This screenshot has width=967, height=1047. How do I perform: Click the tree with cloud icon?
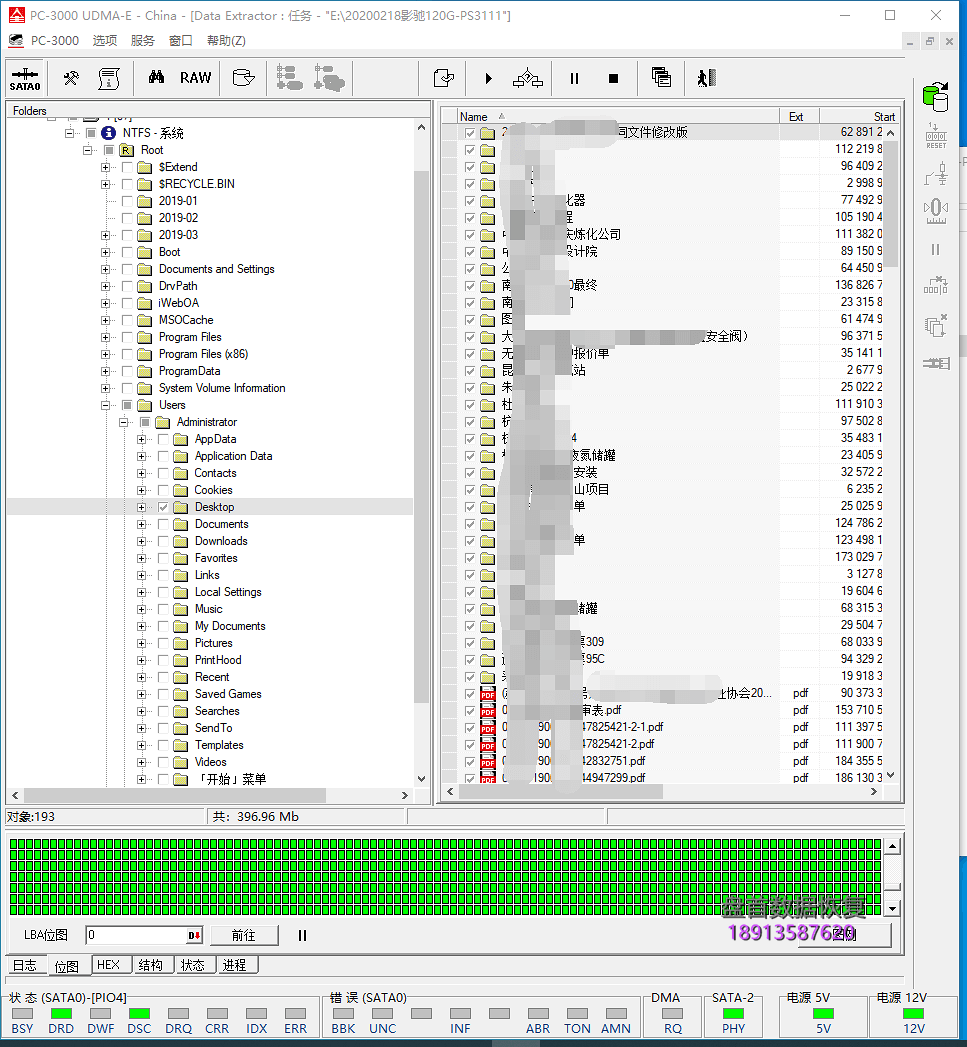[x=329, y=77]
